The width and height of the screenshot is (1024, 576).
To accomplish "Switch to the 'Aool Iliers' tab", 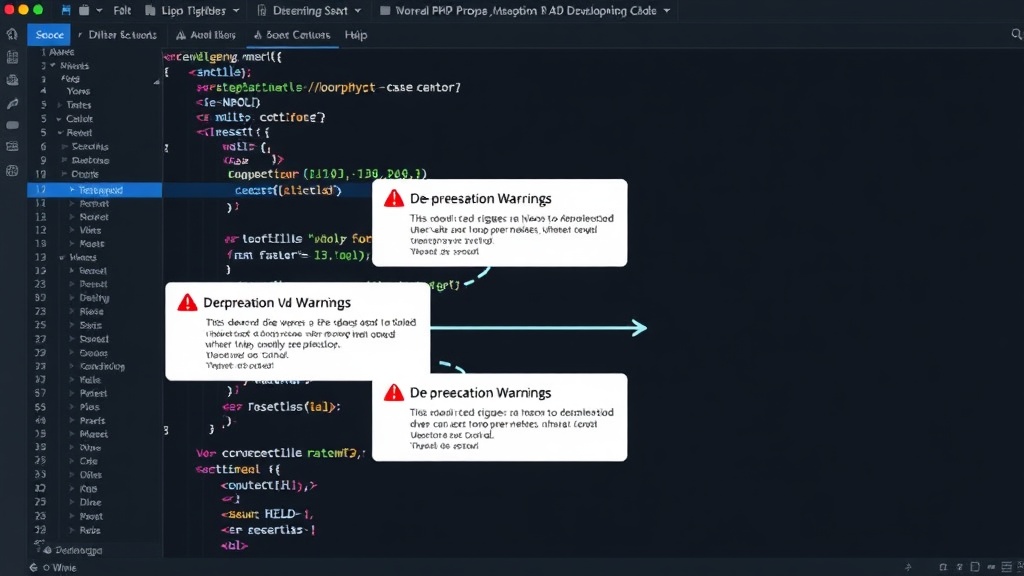I will [206, 35].
